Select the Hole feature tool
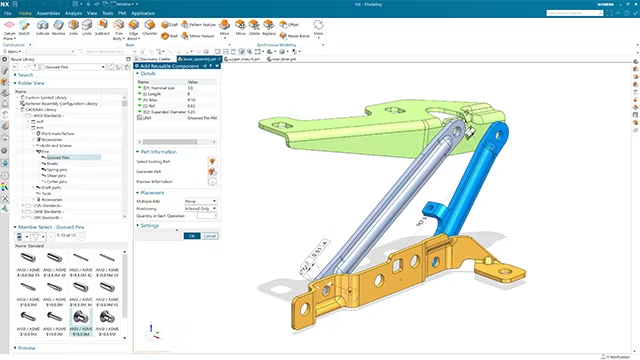 click(x=73, y=28)
